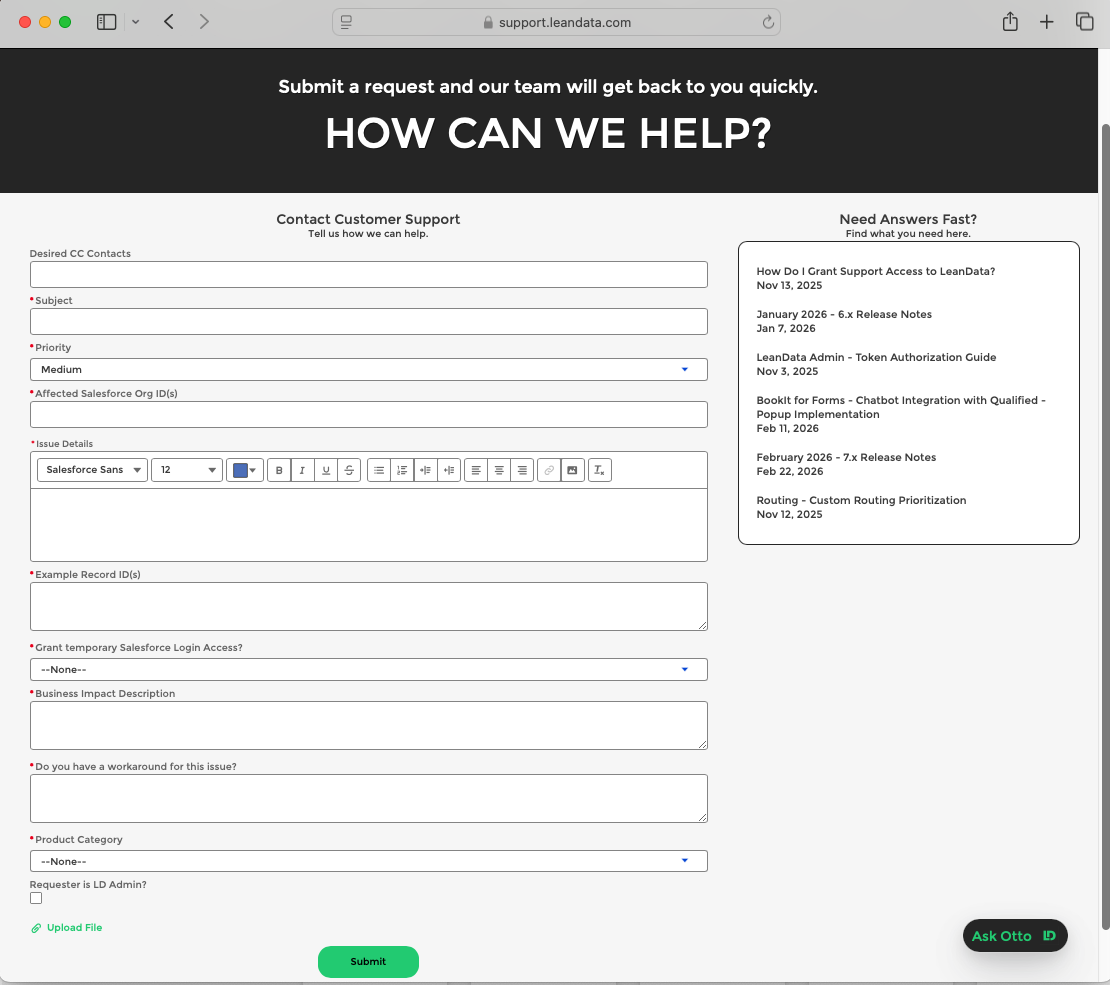Insert a bulleted list

379,470
